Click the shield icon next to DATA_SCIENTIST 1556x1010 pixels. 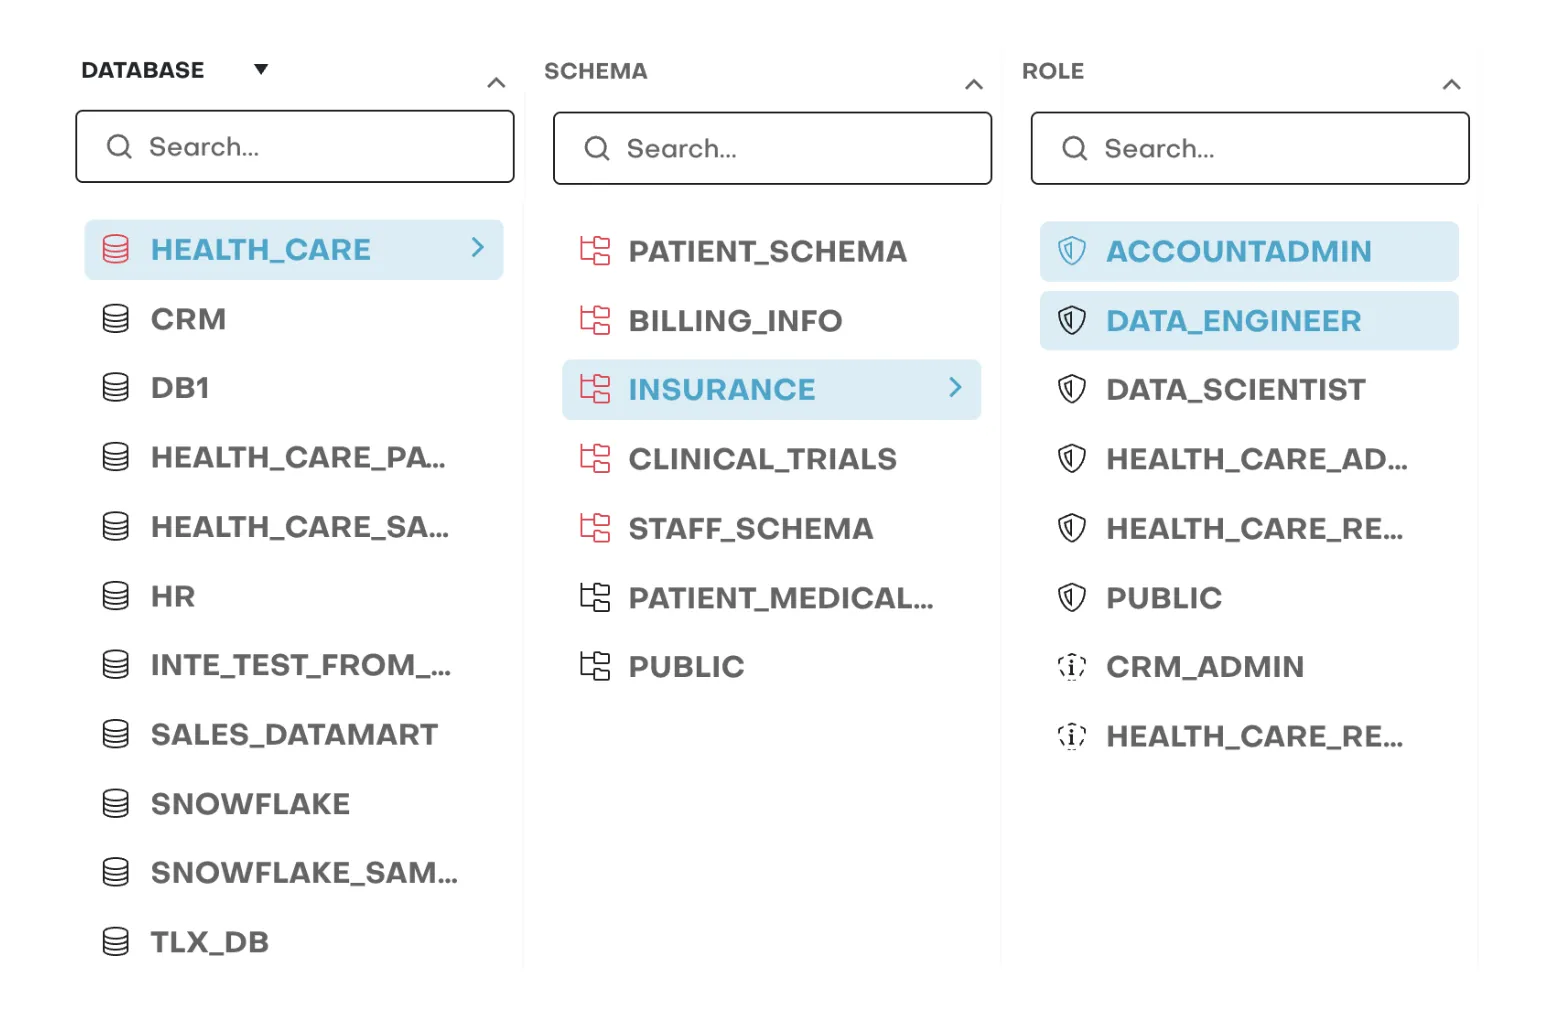[1071, 389]
